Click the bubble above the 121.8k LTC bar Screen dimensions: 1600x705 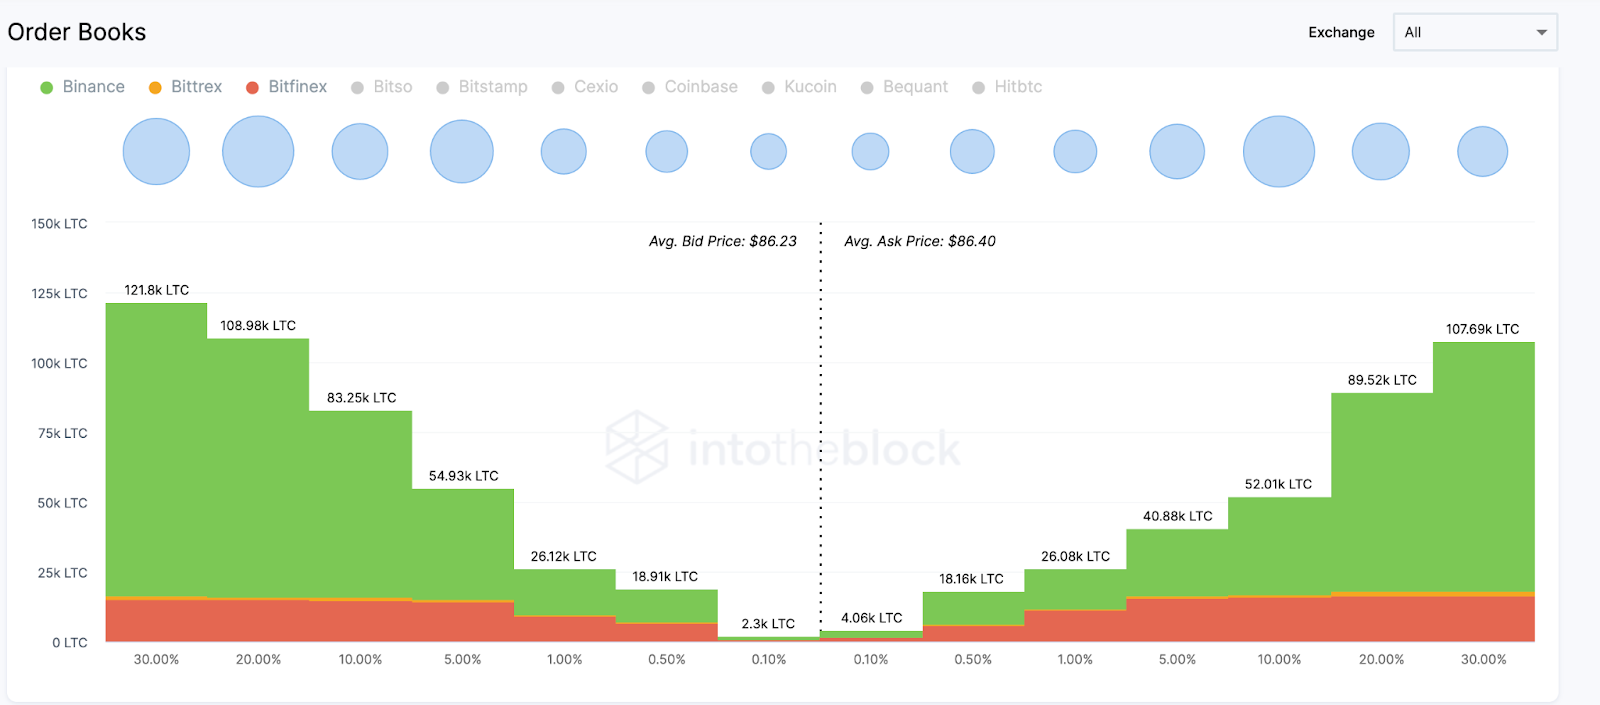pyautogui.click(x=156, y=151)
